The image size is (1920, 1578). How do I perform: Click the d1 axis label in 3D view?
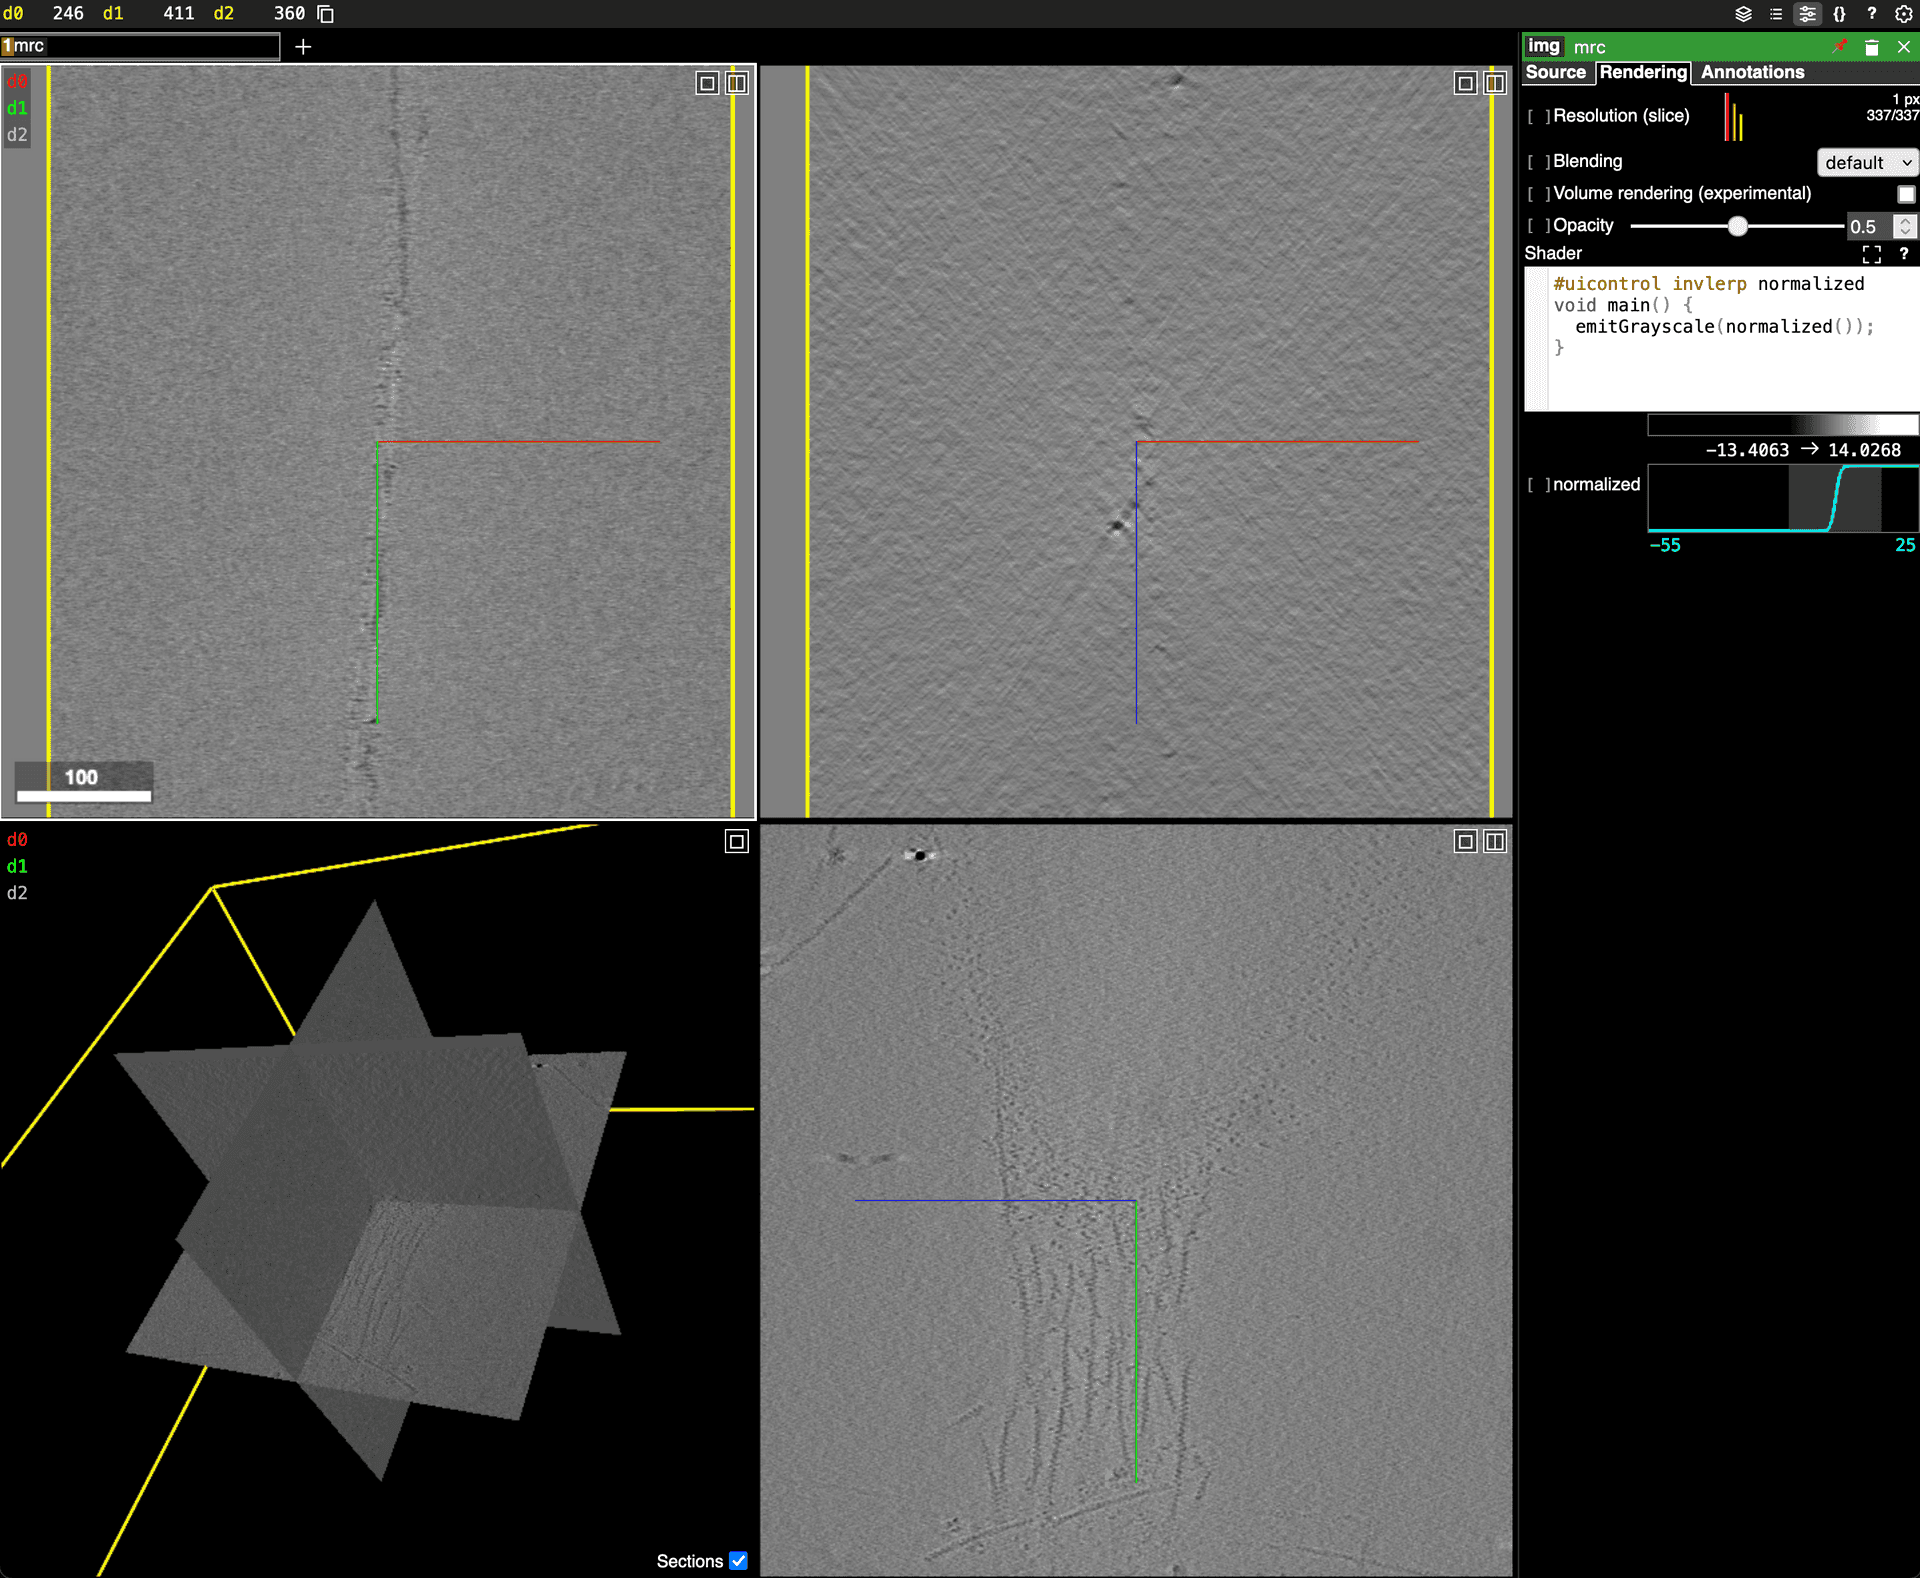(x=17, y=866)
